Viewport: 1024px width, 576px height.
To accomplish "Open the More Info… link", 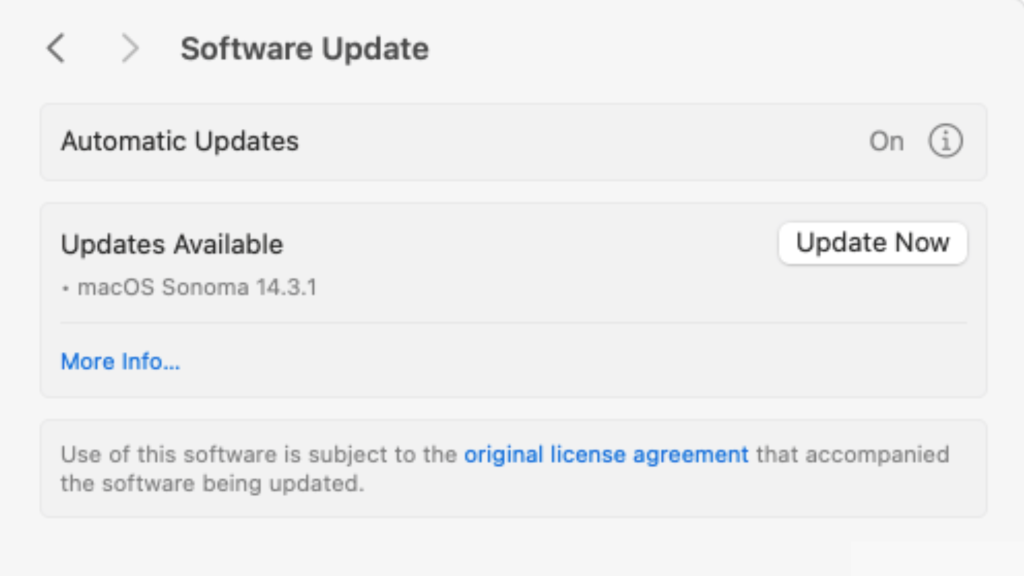I will (120, 361).
